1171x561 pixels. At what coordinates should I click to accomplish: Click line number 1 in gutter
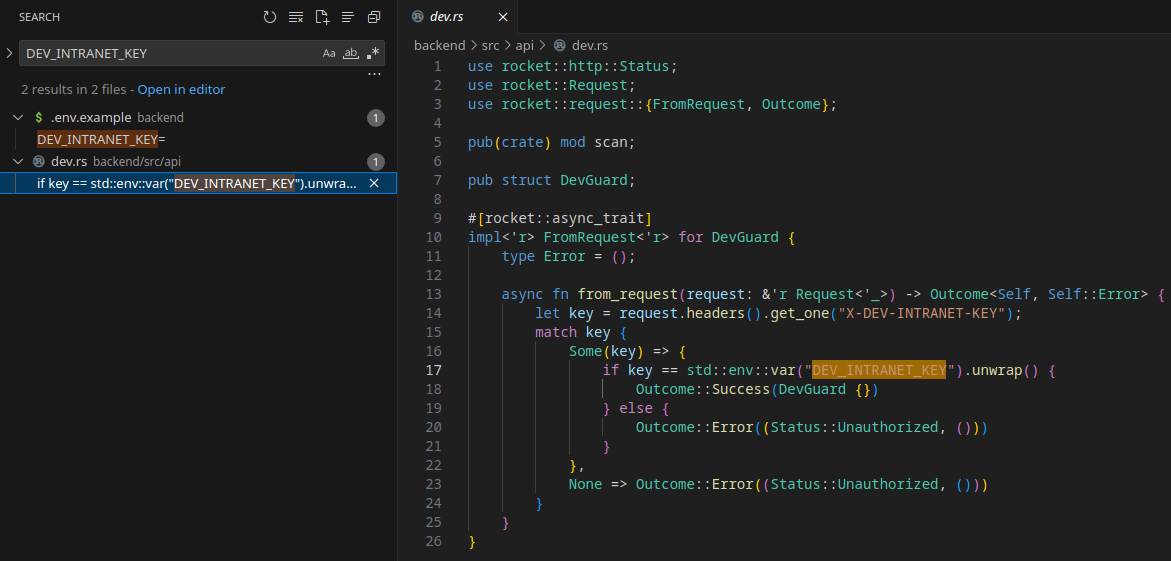coord(438,66)
